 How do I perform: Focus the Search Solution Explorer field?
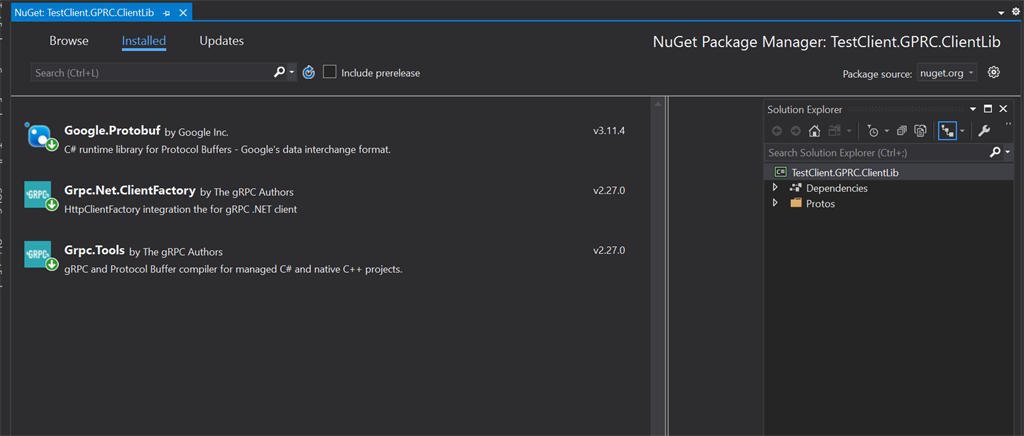pos(876,153)
